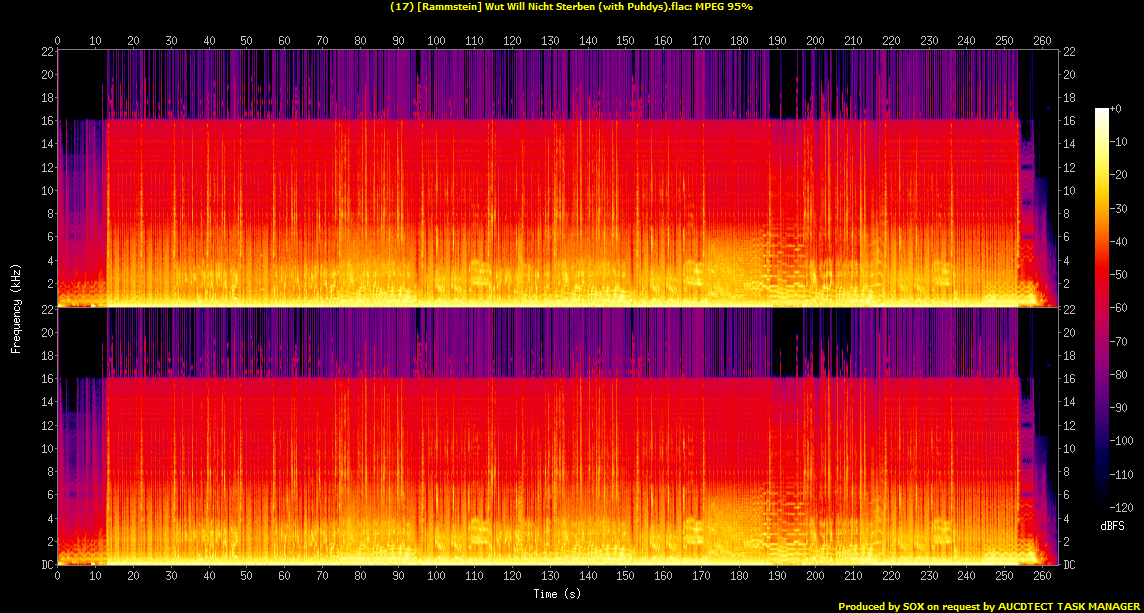Click the dBFS color gradient bar
This screenshot has width=1144, height=613.
tap(1102, 308)
